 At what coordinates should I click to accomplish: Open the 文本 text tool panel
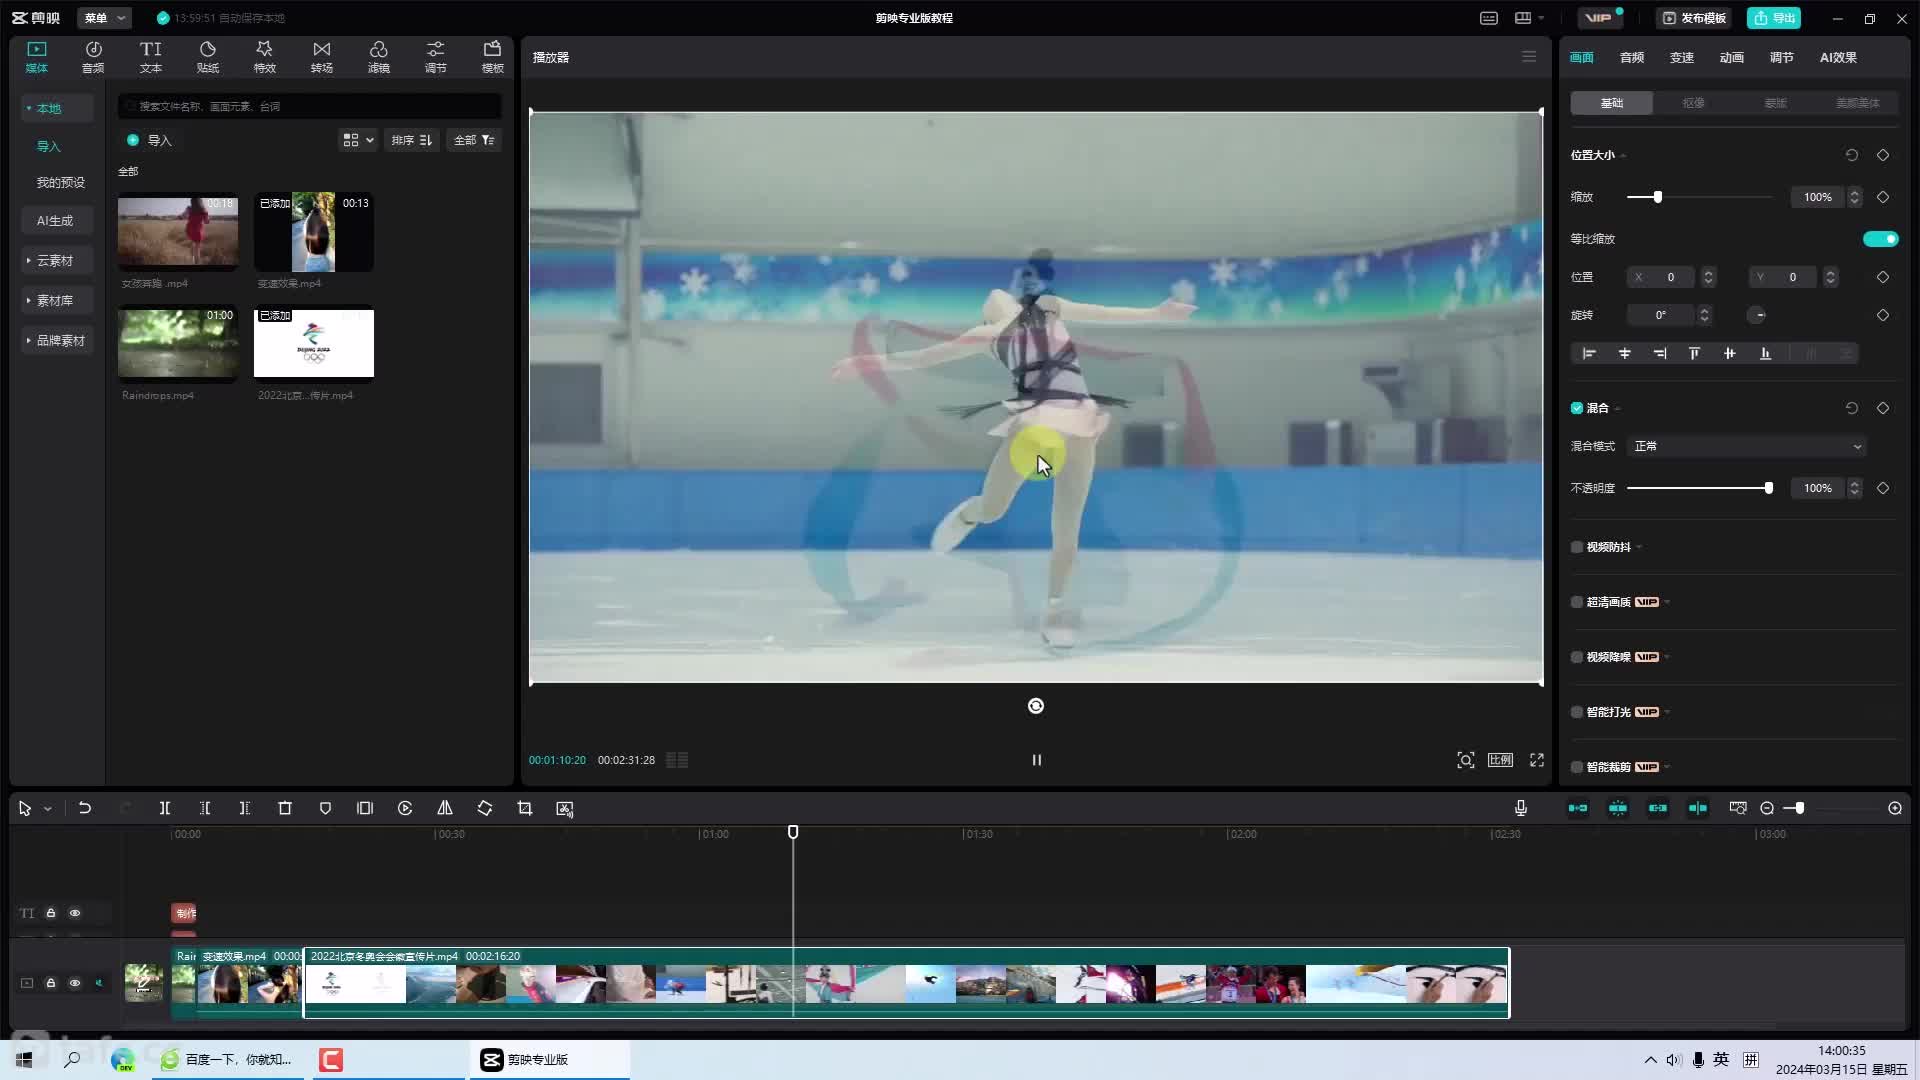tap(150, 57)
